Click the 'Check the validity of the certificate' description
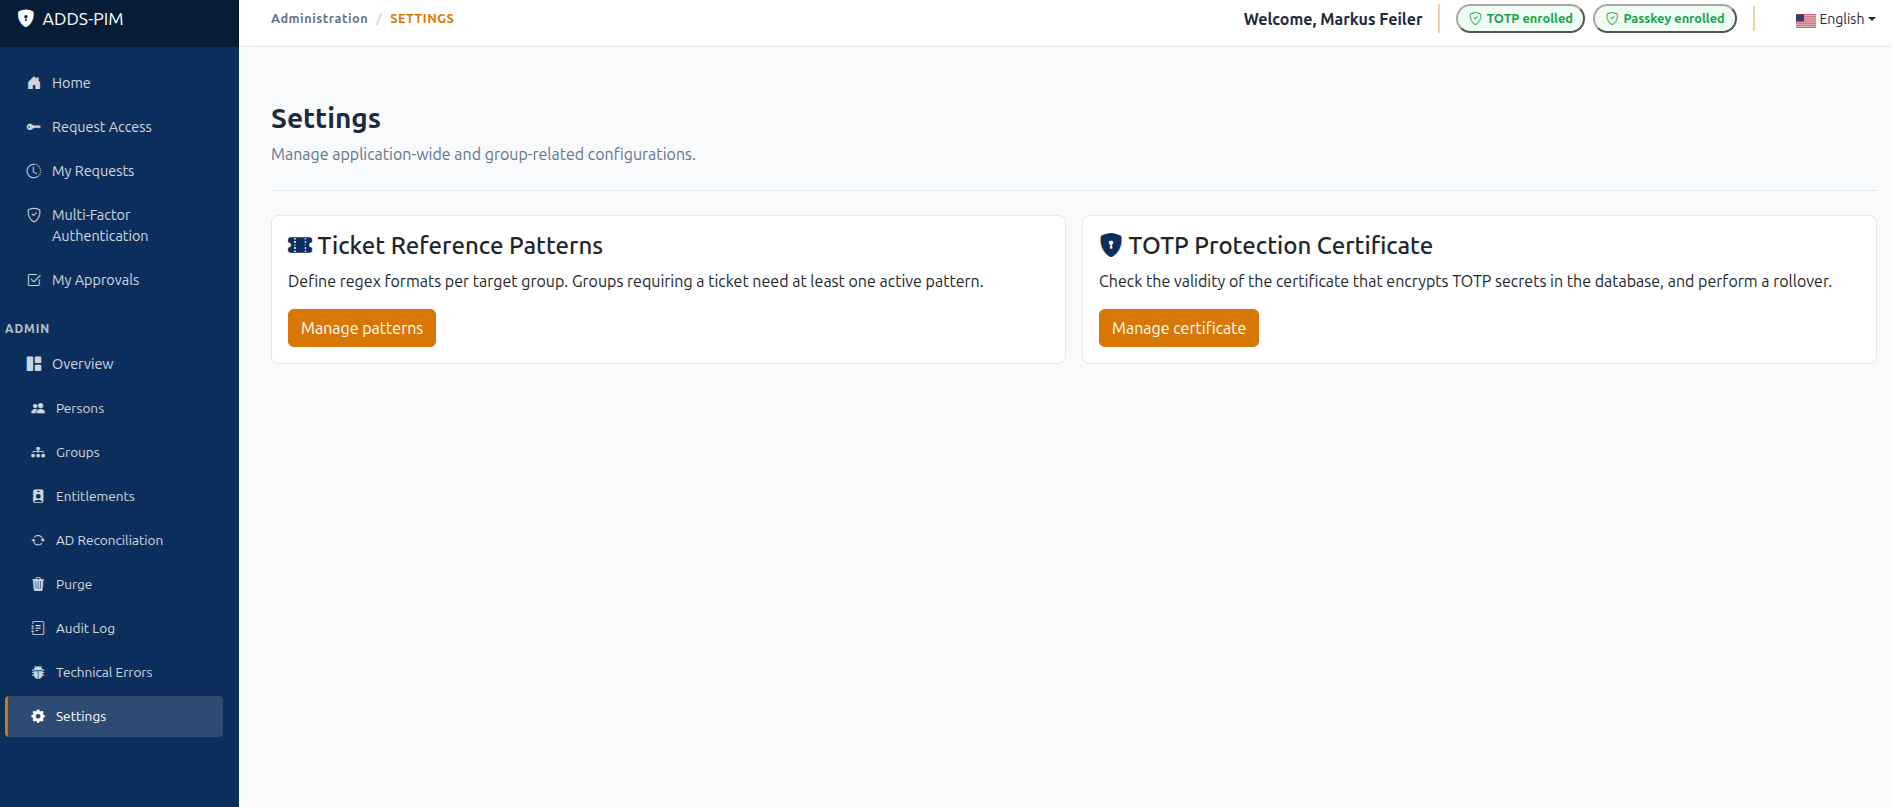The width and height of the screenshot is (1892, 807). [1465, 281]
